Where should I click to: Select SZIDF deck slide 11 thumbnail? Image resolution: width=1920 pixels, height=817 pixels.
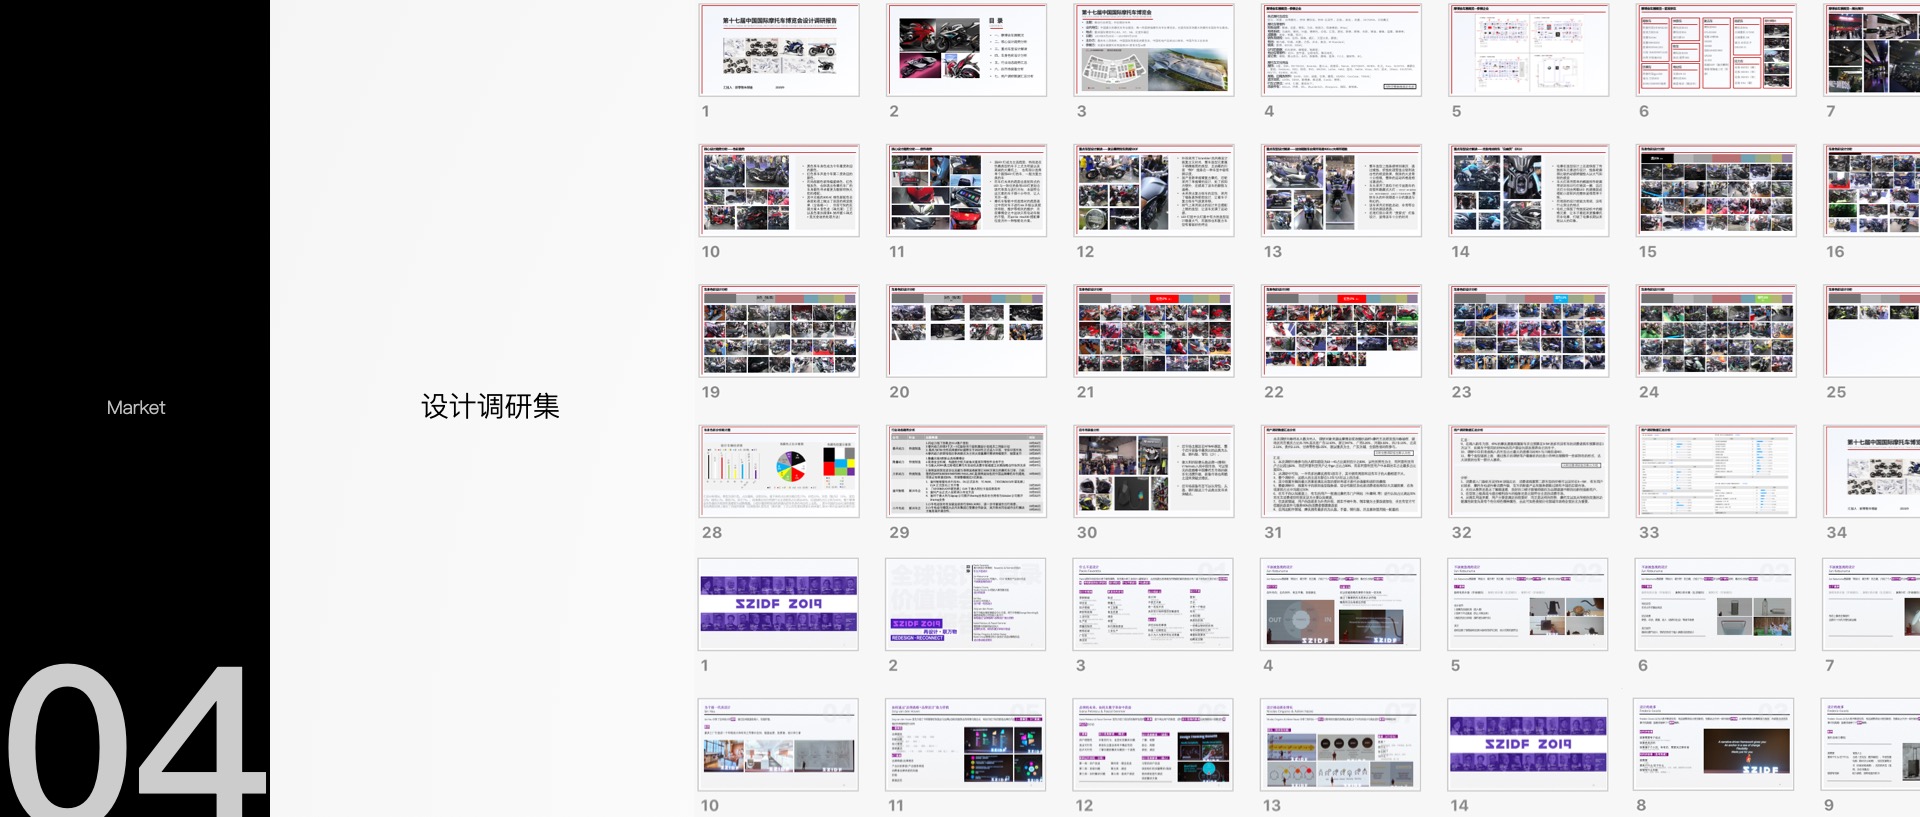[966, 745]
